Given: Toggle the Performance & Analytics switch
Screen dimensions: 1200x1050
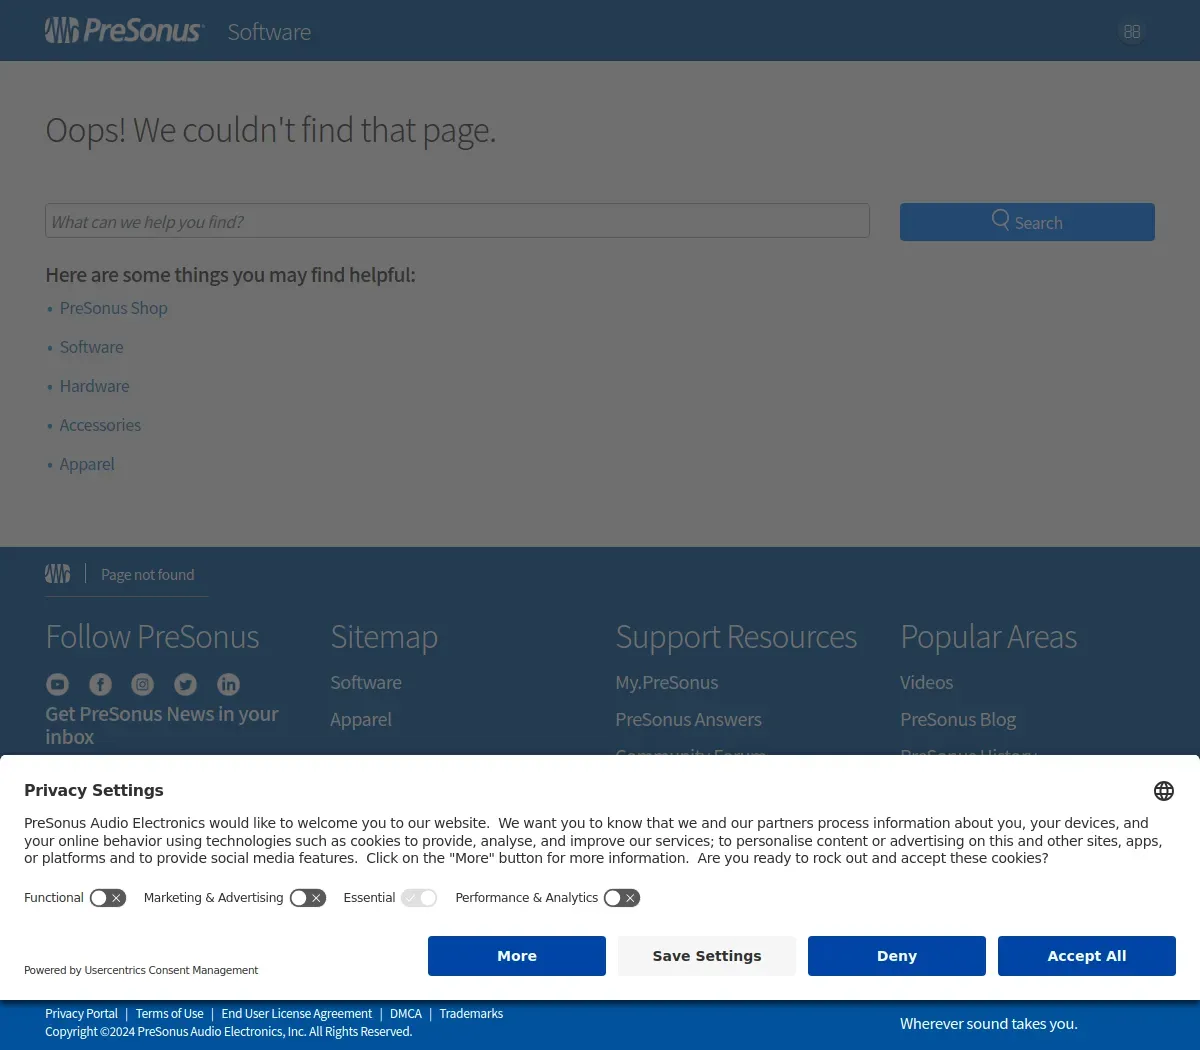Looking at the screenshot, I should [x=622, y=898].
